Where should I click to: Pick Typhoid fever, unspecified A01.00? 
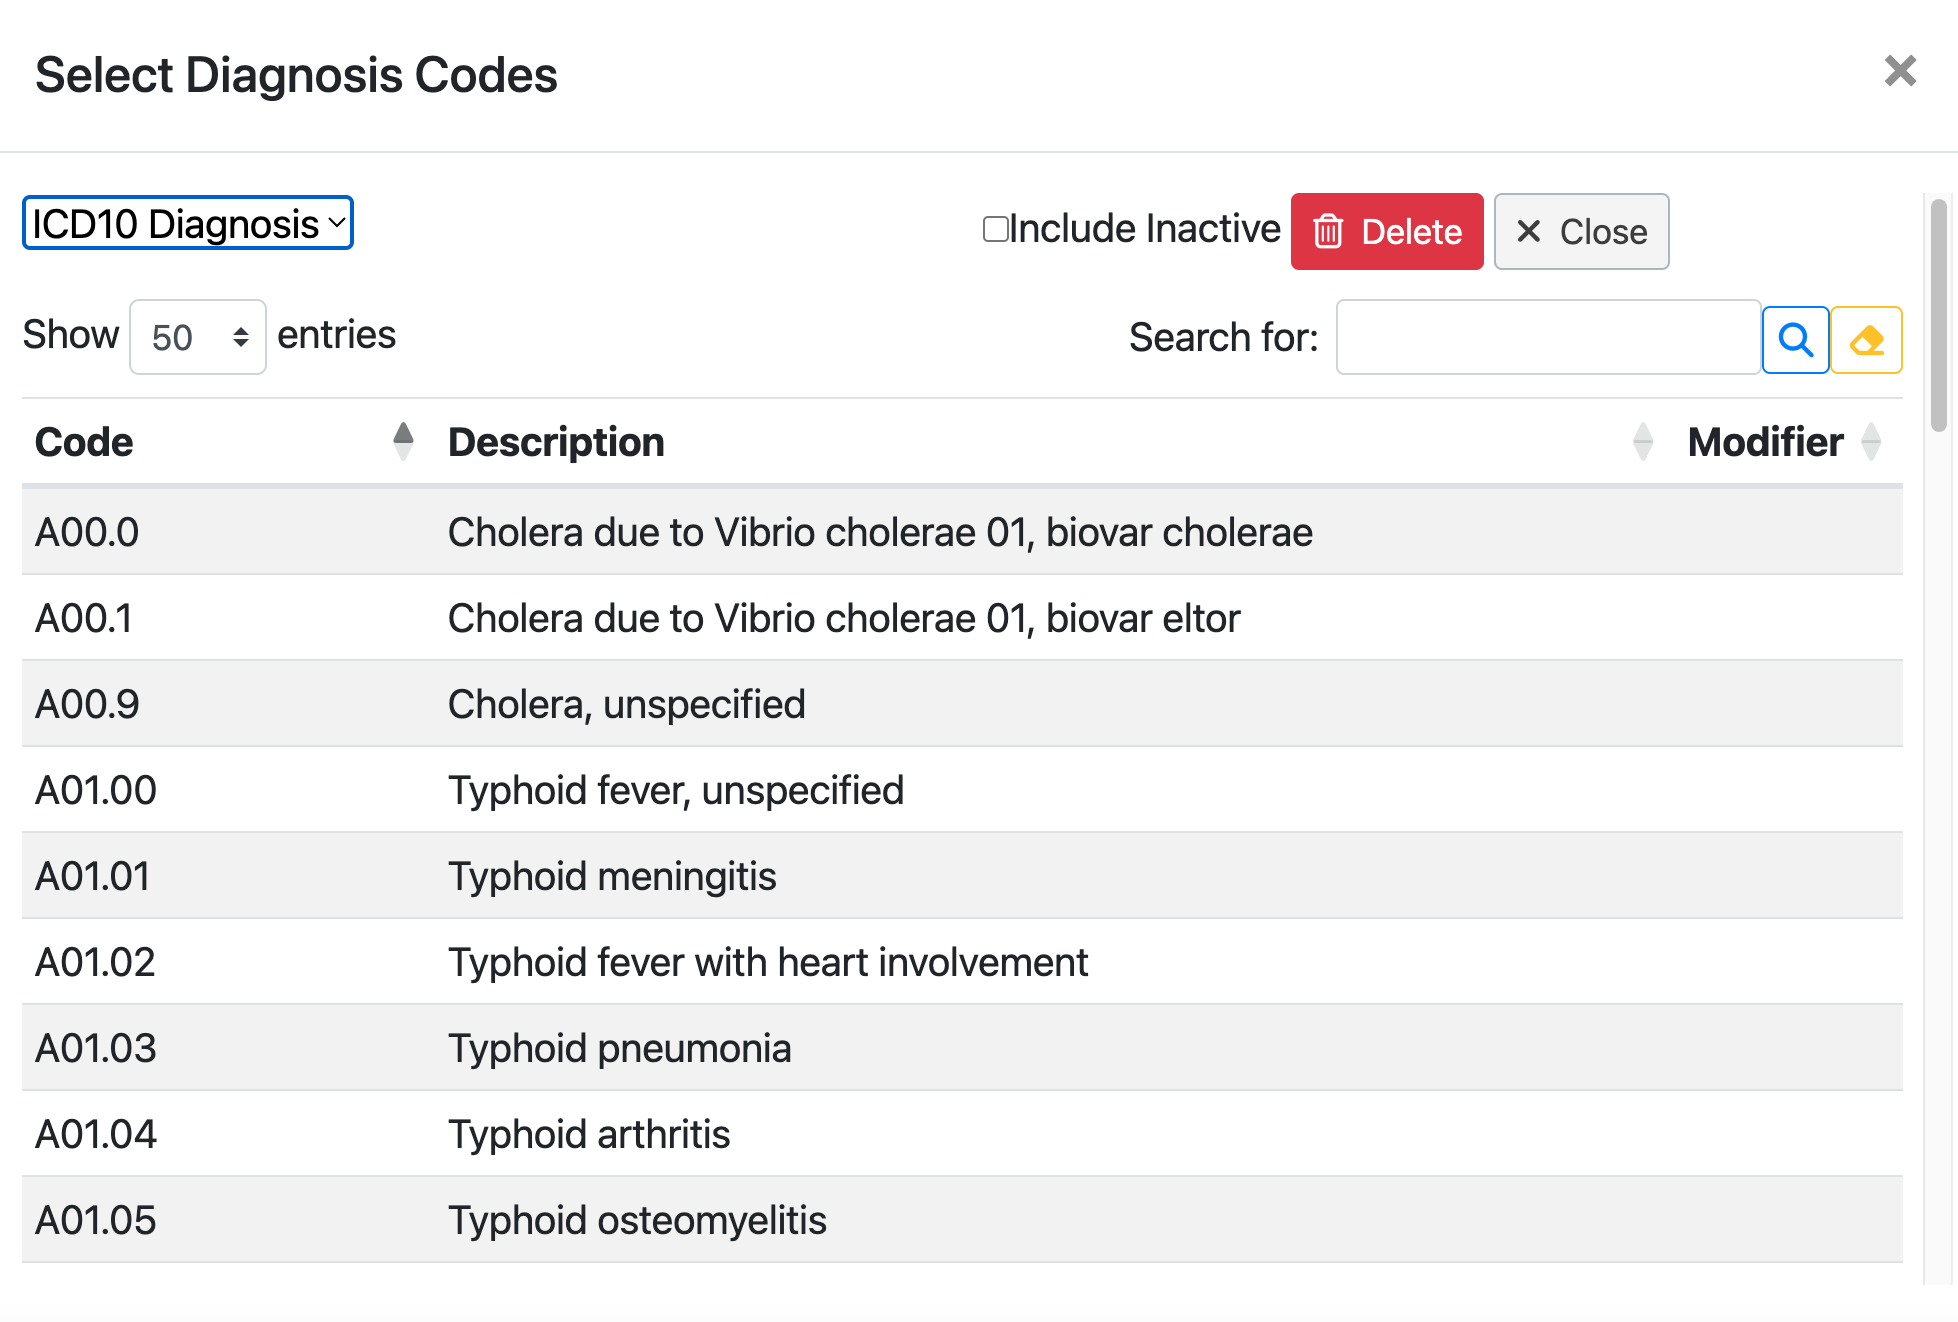675,790
